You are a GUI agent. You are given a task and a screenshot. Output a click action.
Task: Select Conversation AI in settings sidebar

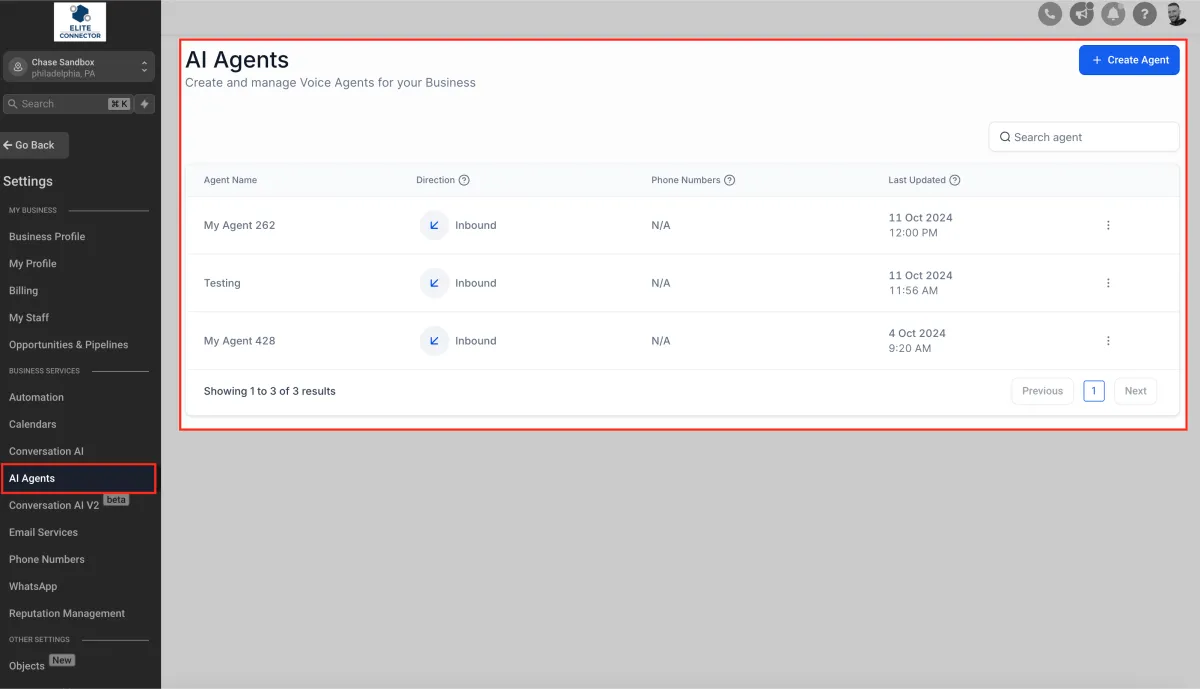click(x=46, y=451)
